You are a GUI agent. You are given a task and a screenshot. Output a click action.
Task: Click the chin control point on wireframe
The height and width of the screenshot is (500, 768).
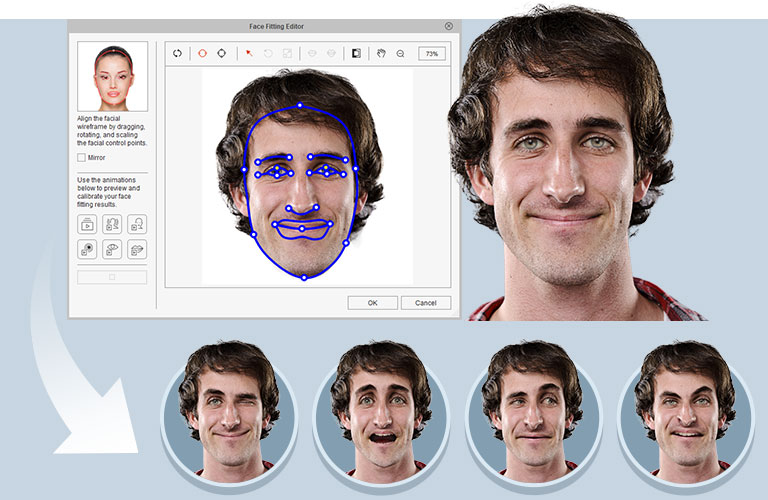tap(304, 277)
